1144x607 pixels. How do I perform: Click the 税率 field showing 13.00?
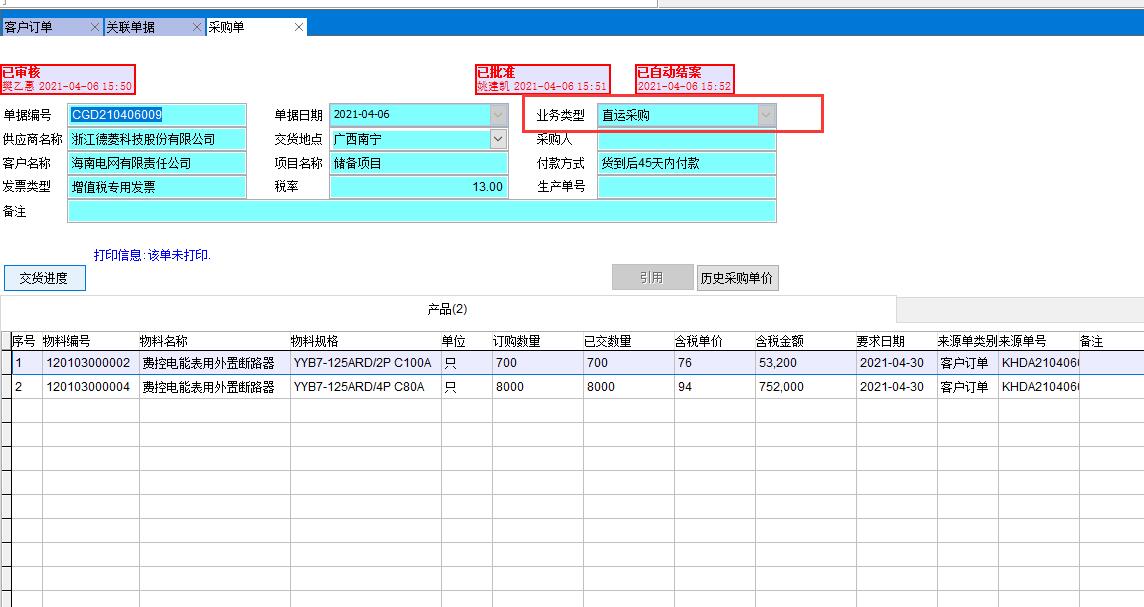tap(418, 187)
